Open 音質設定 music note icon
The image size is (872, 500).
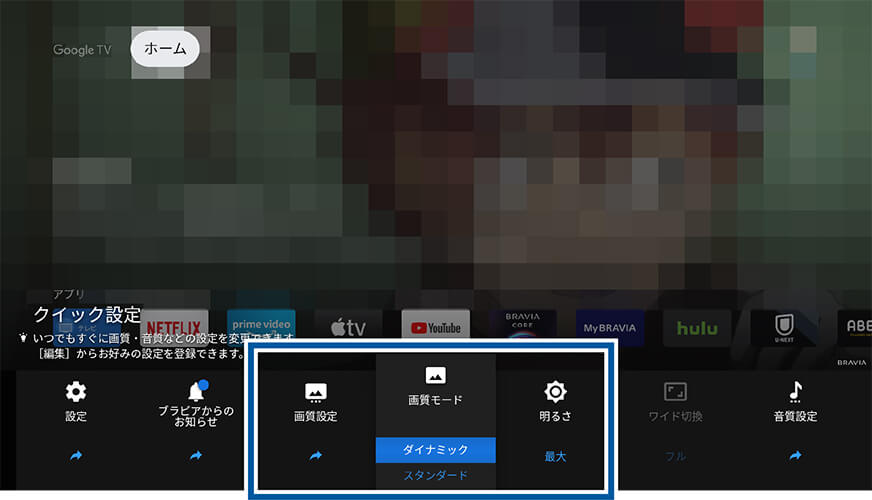[795, 392]
